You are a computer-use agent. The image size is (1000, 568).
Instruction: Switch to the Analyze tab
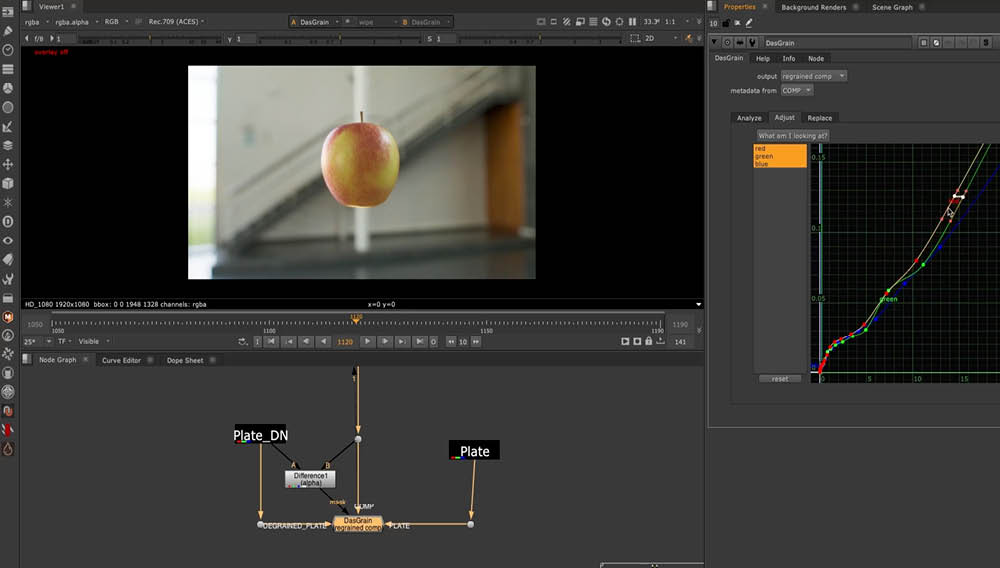[x=749, y=118]
